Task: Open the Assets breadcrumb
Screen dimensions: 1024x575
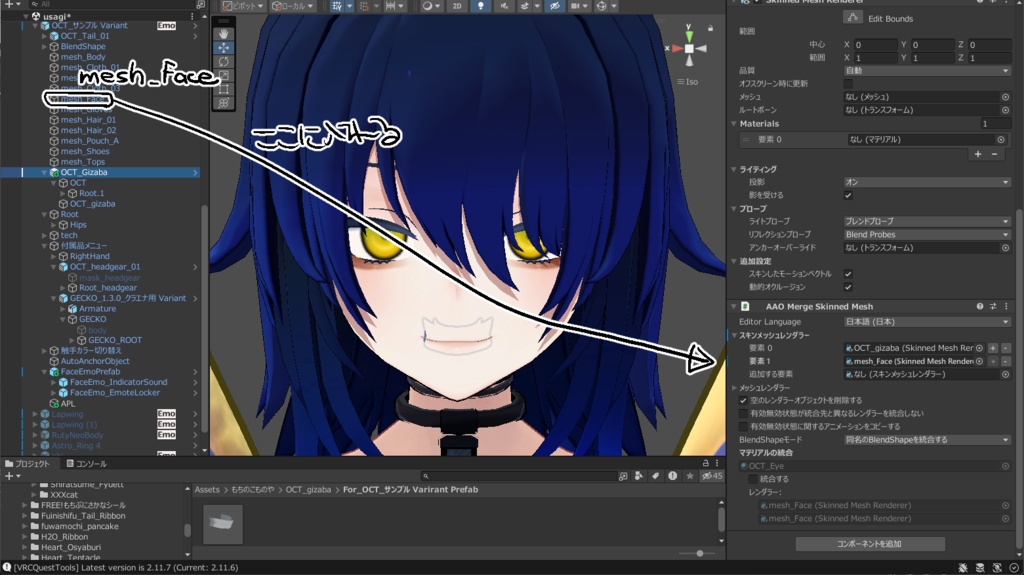Action: (207, 489)
